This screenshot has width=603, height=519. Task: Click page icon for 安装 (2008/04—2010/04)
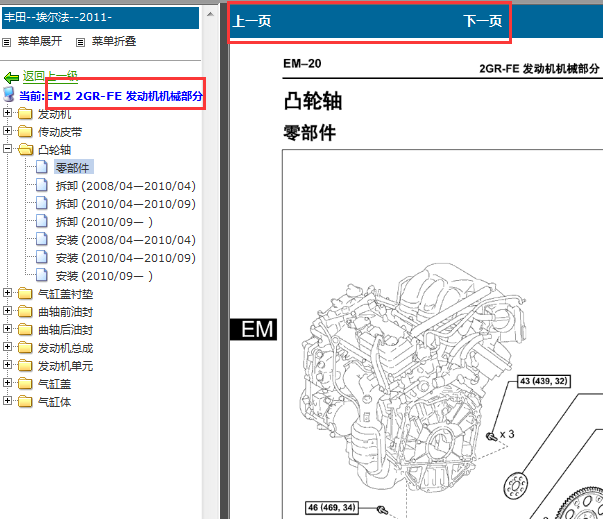pyautogui.click(x=42, y=240)
